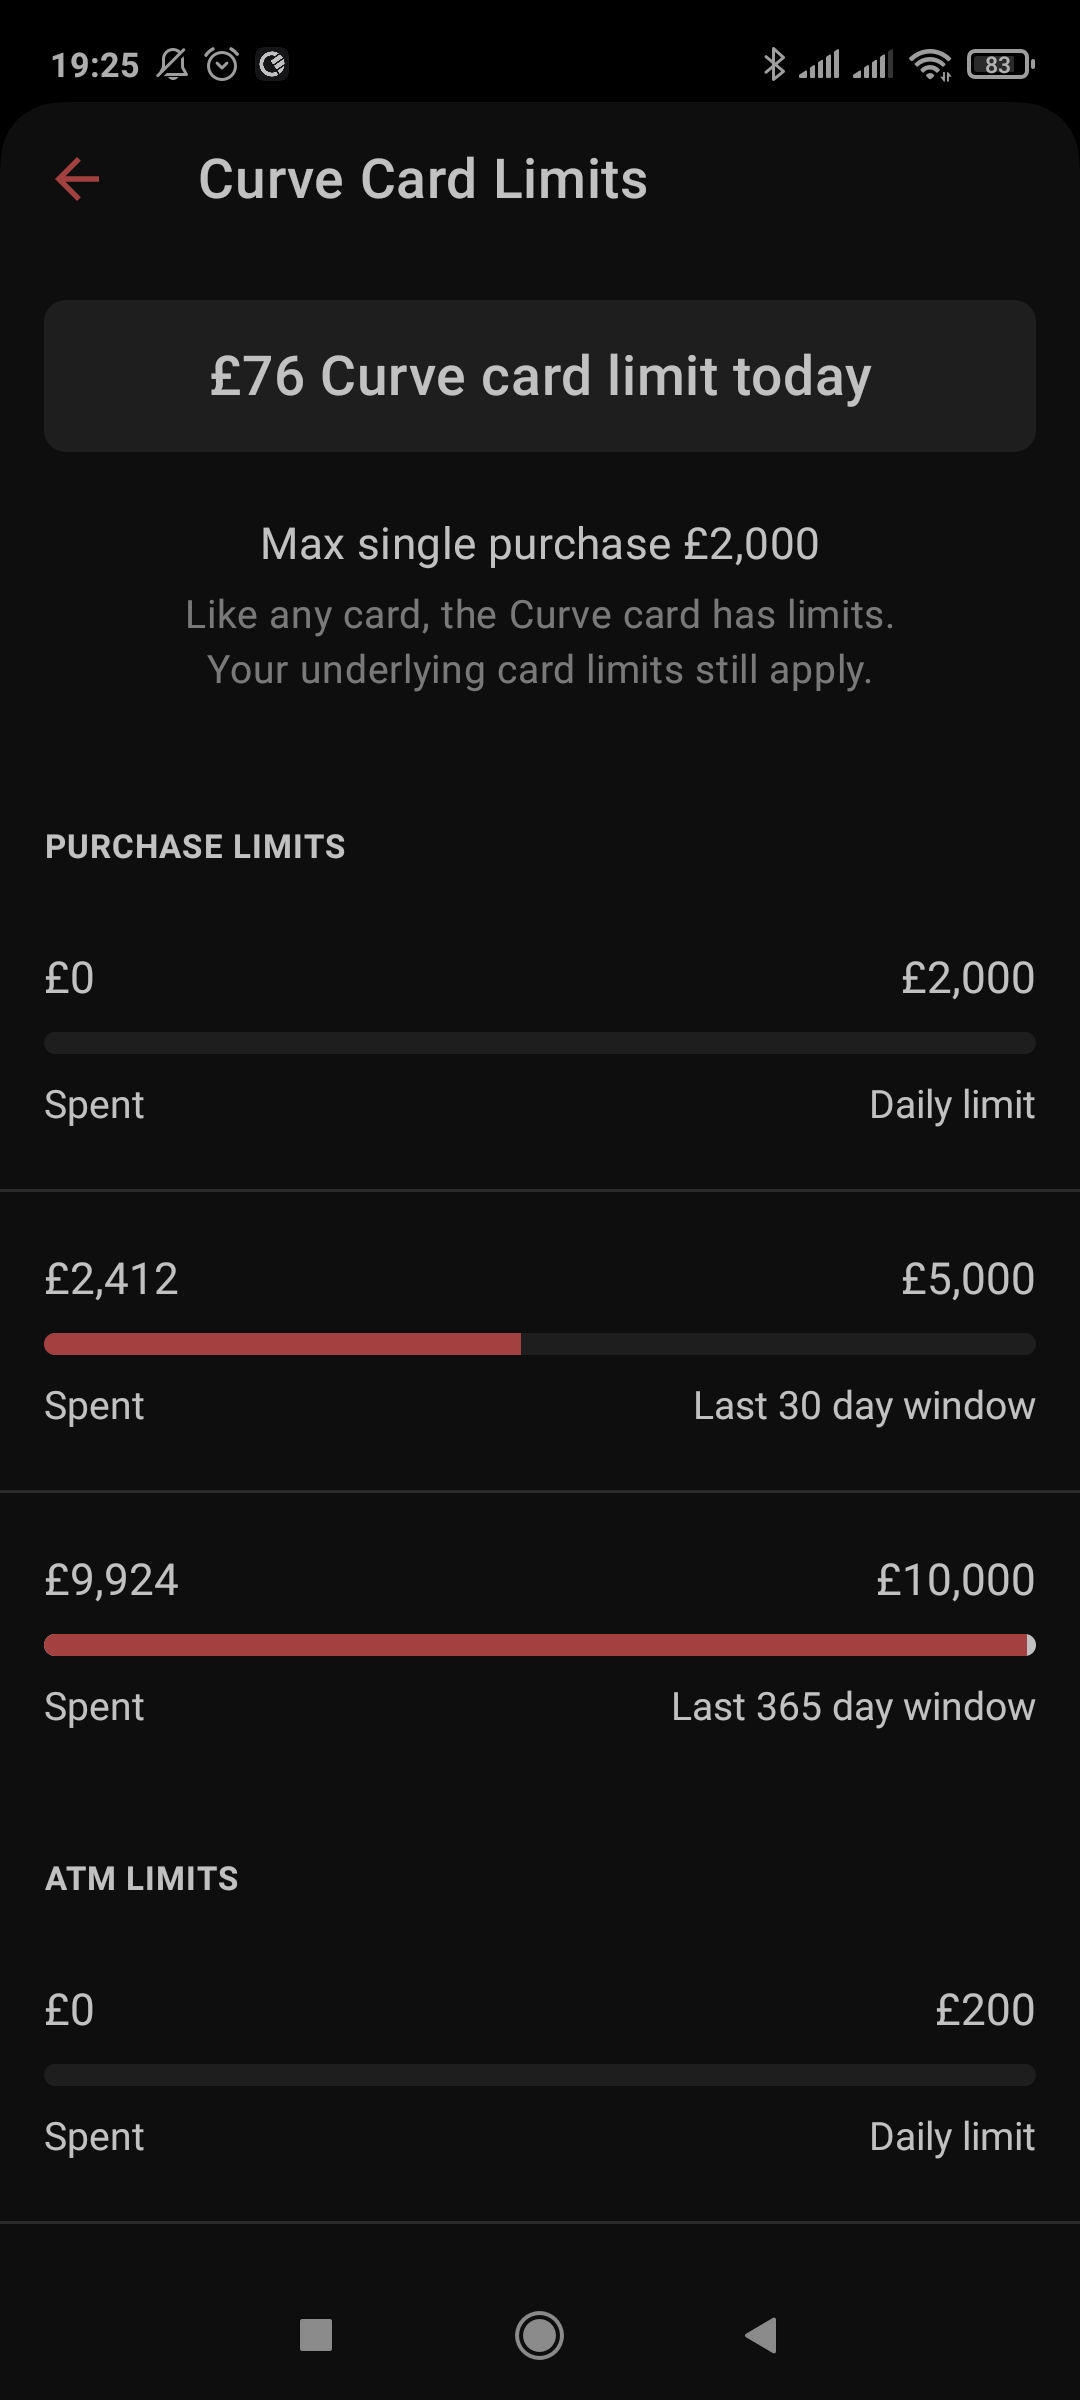Click the purchase daily limit progress bar
Screen dimensions: 1080x2400
pyautogui.click(x=540, y=1043)
